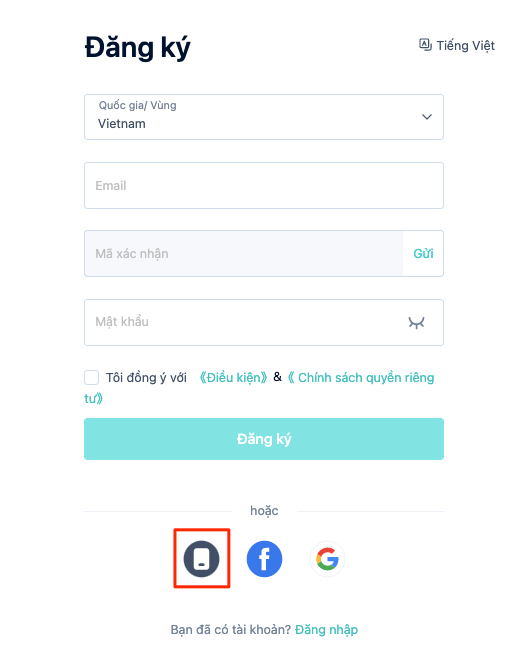531x665 pixels.
Task: Open the Vietnam country selector
Action: point(264,117)
